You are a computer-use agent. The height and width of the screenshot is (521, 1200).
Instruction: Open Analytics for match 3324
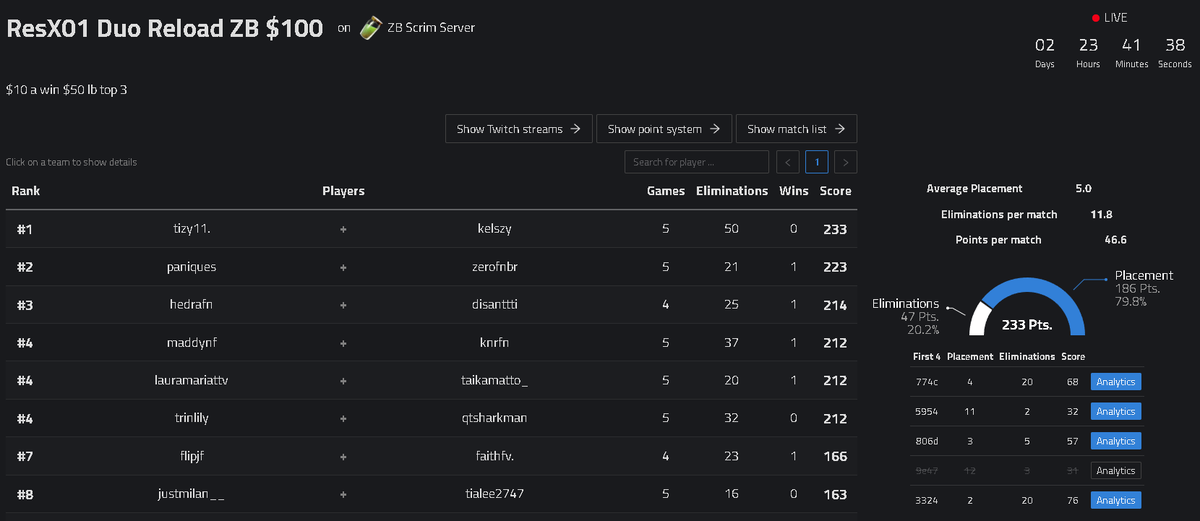pos(1116,500)
